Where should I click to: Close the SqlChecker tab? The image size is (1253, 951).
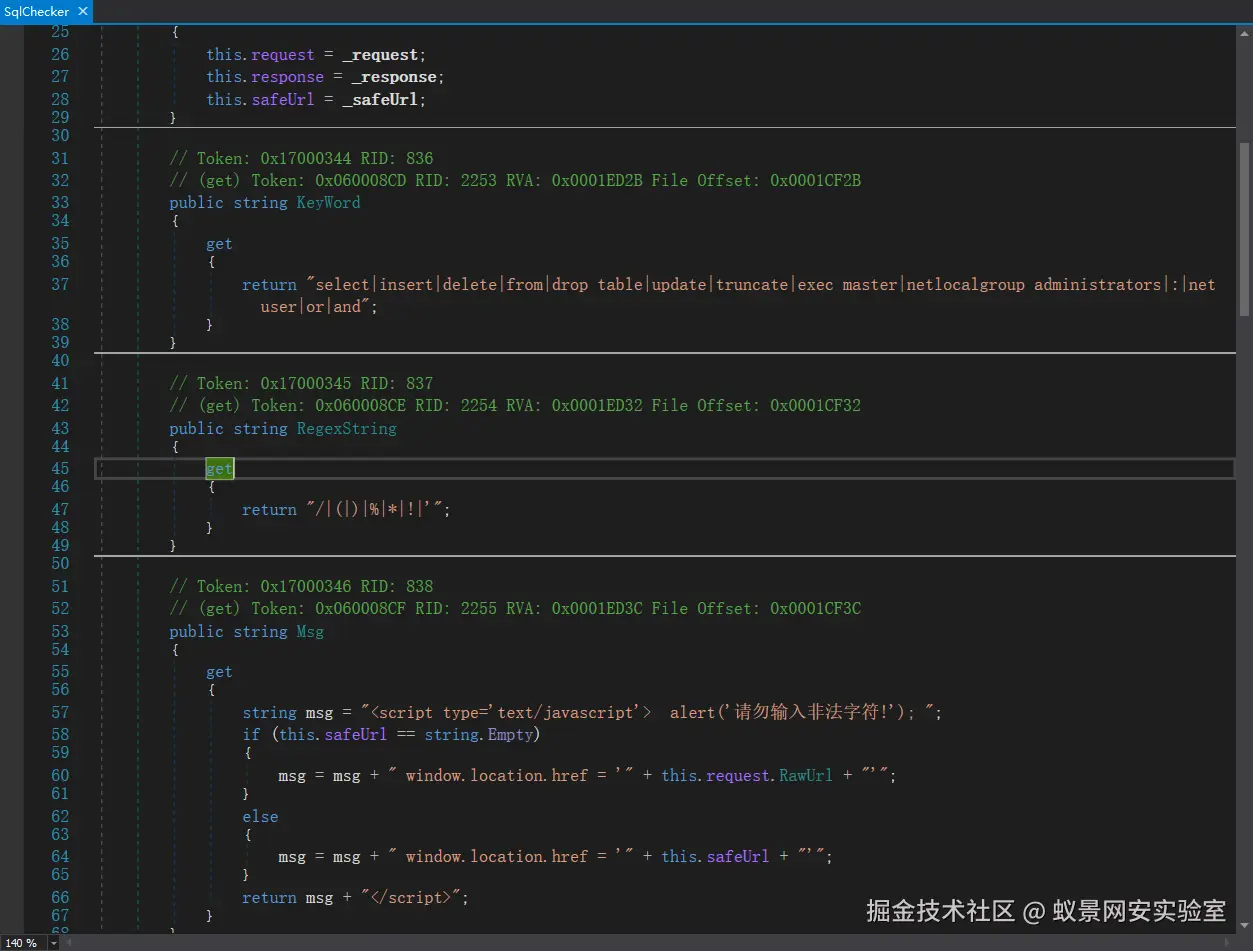pyautogui.click(x=82, y=12)
